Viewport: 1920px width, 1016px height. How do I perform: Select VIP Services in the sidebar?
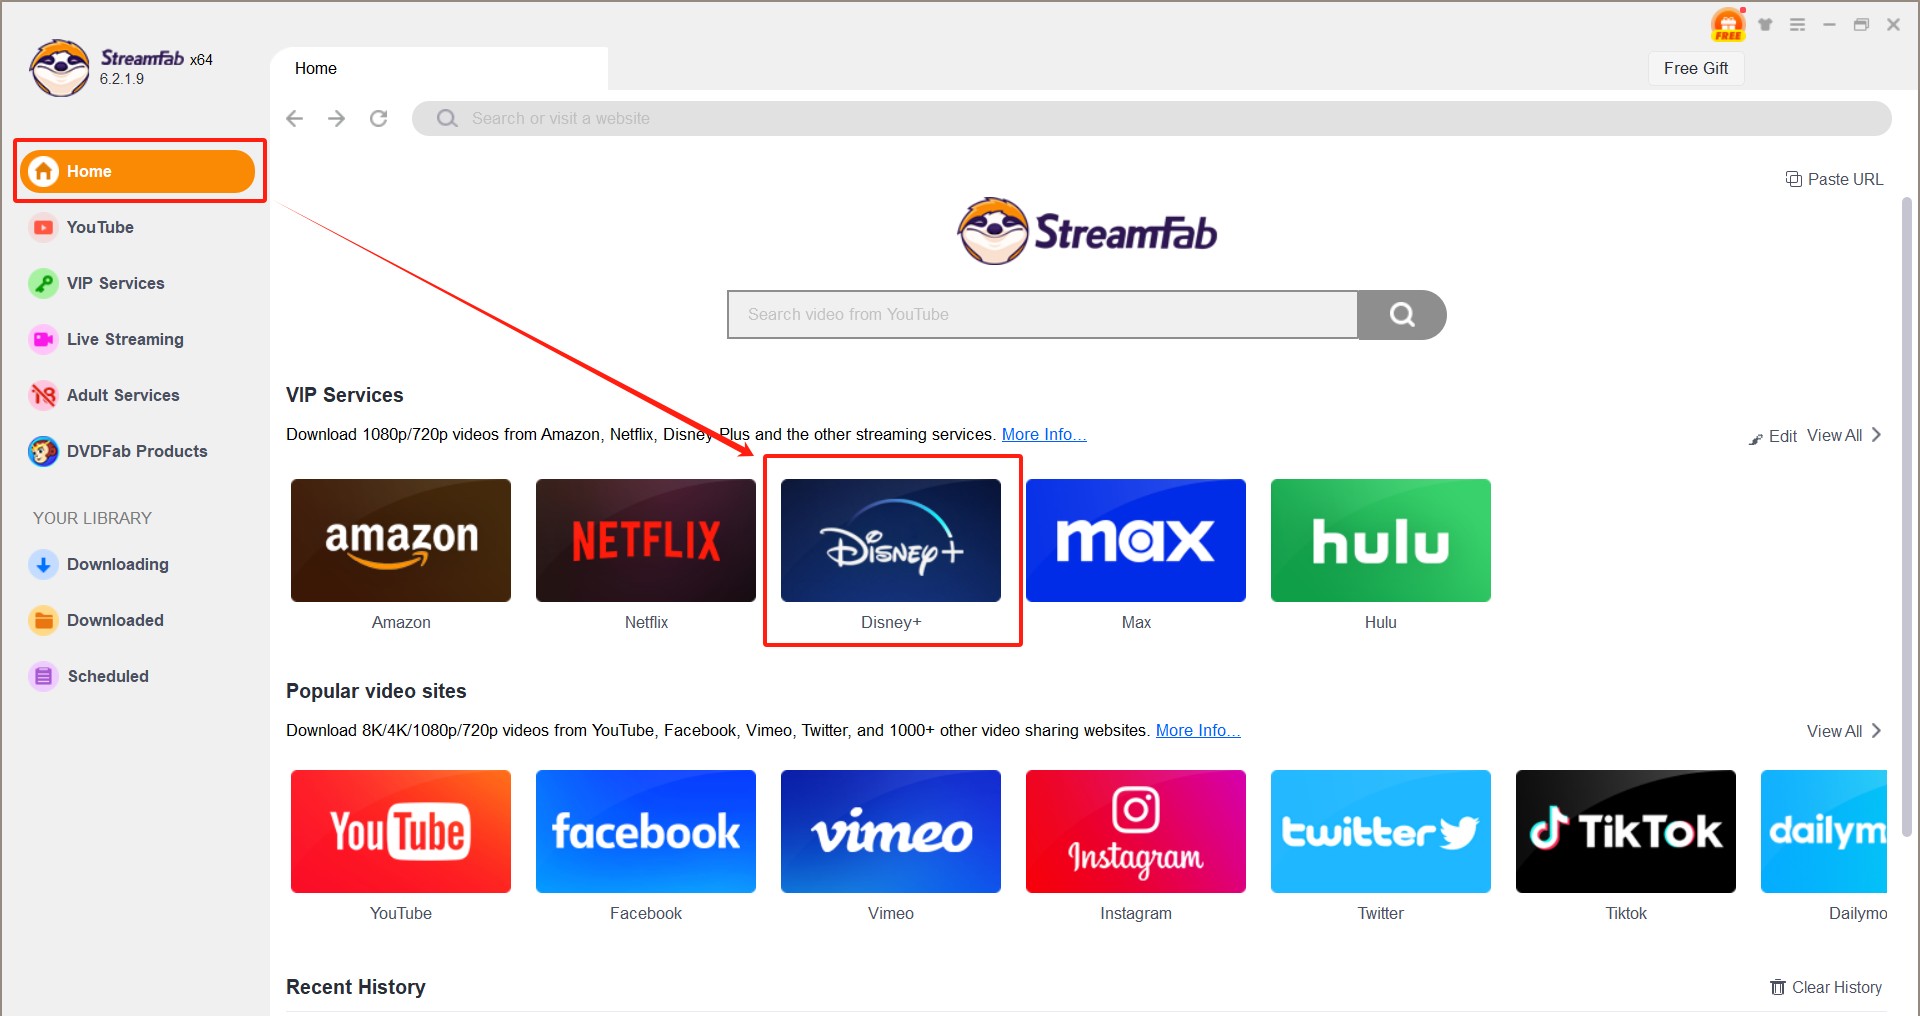97,283
